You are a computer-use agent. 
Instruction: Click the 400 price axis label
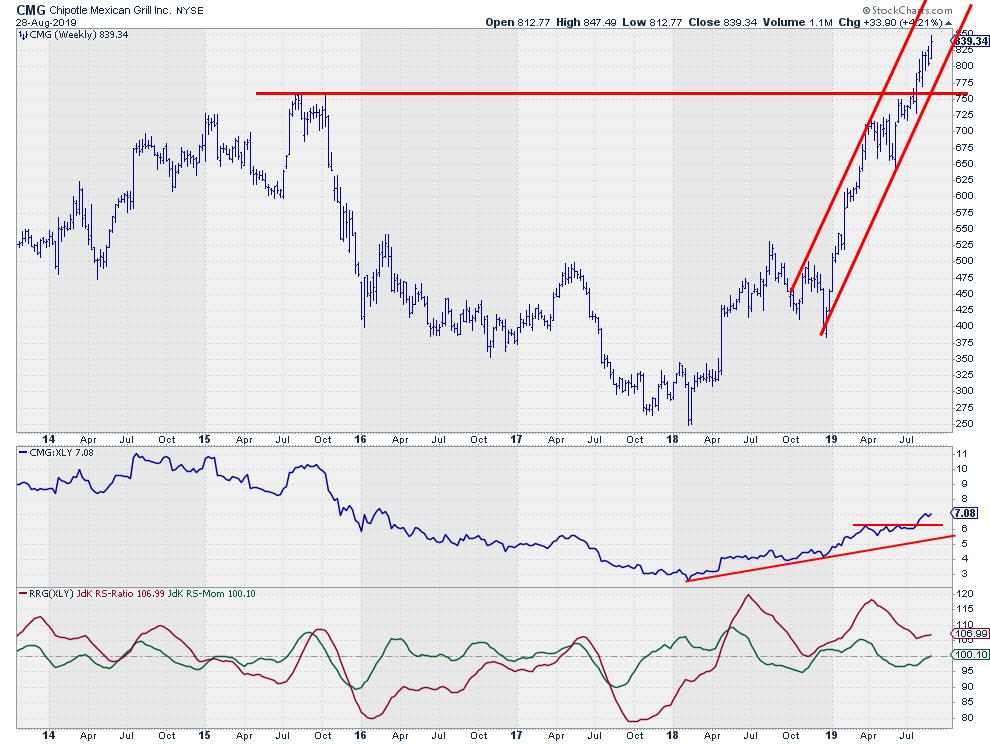pyautogui.click(x=964, y=326)
